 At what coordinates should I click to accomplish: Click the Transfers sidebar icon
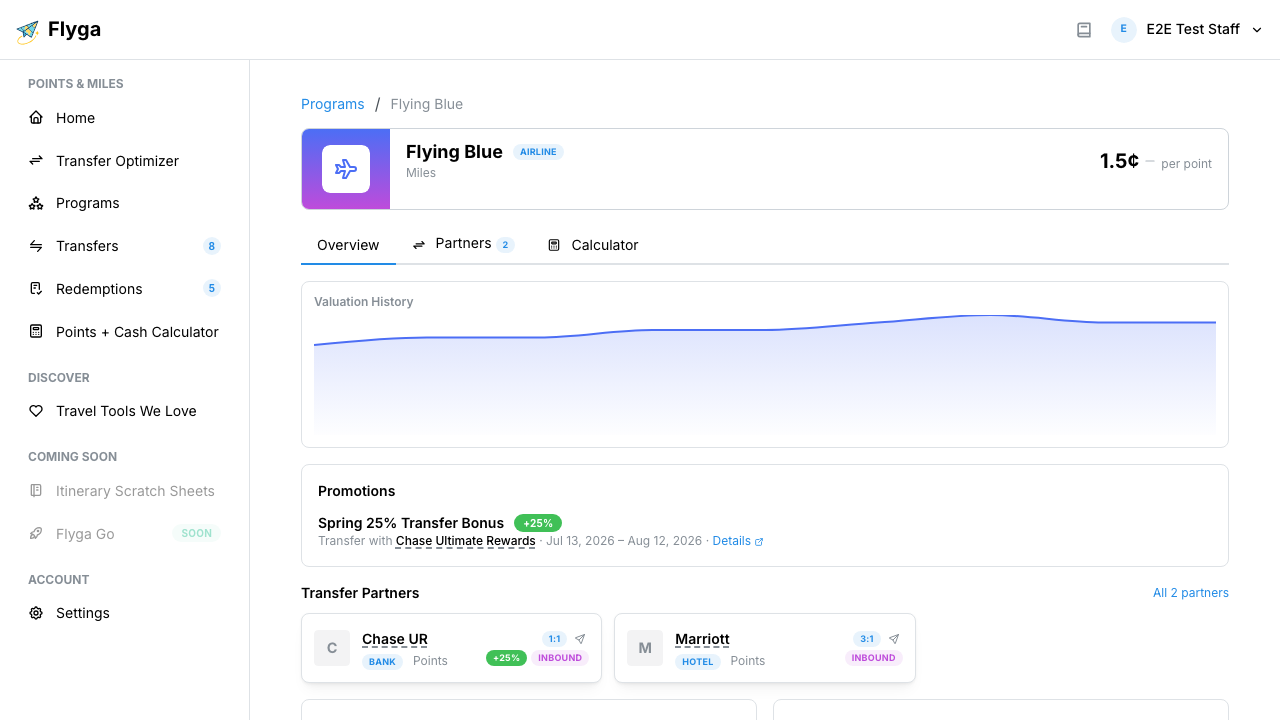click(x=36, y=246)
